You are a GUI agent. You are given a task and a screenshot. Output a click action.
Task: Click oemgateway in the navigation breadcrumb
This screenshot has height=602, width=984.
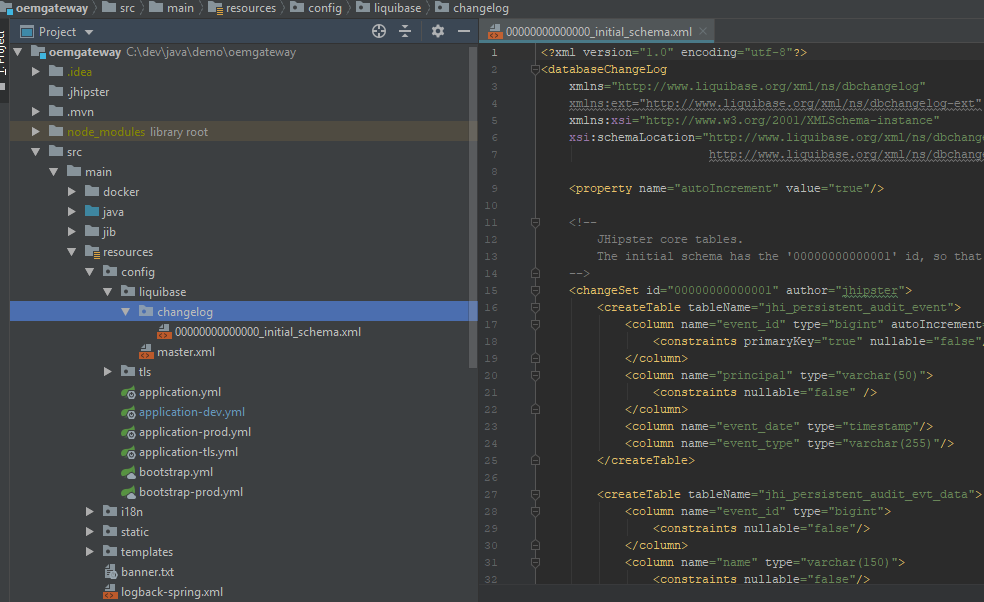[x=51, y=8]
